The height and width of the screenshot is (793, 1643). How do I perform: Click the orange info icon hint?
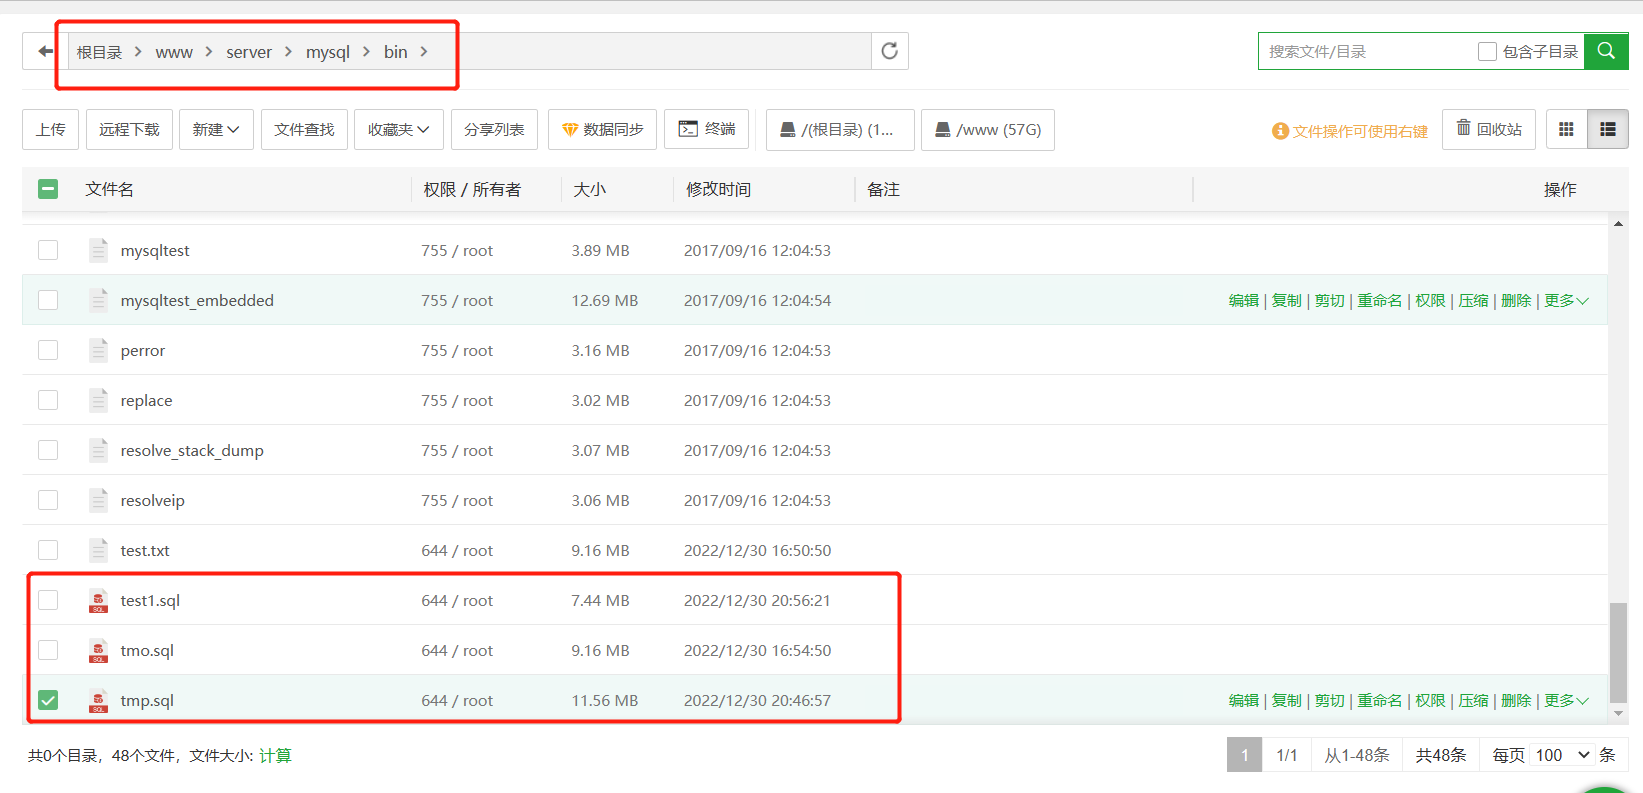pyautogui.click(x=1279, y=131)
